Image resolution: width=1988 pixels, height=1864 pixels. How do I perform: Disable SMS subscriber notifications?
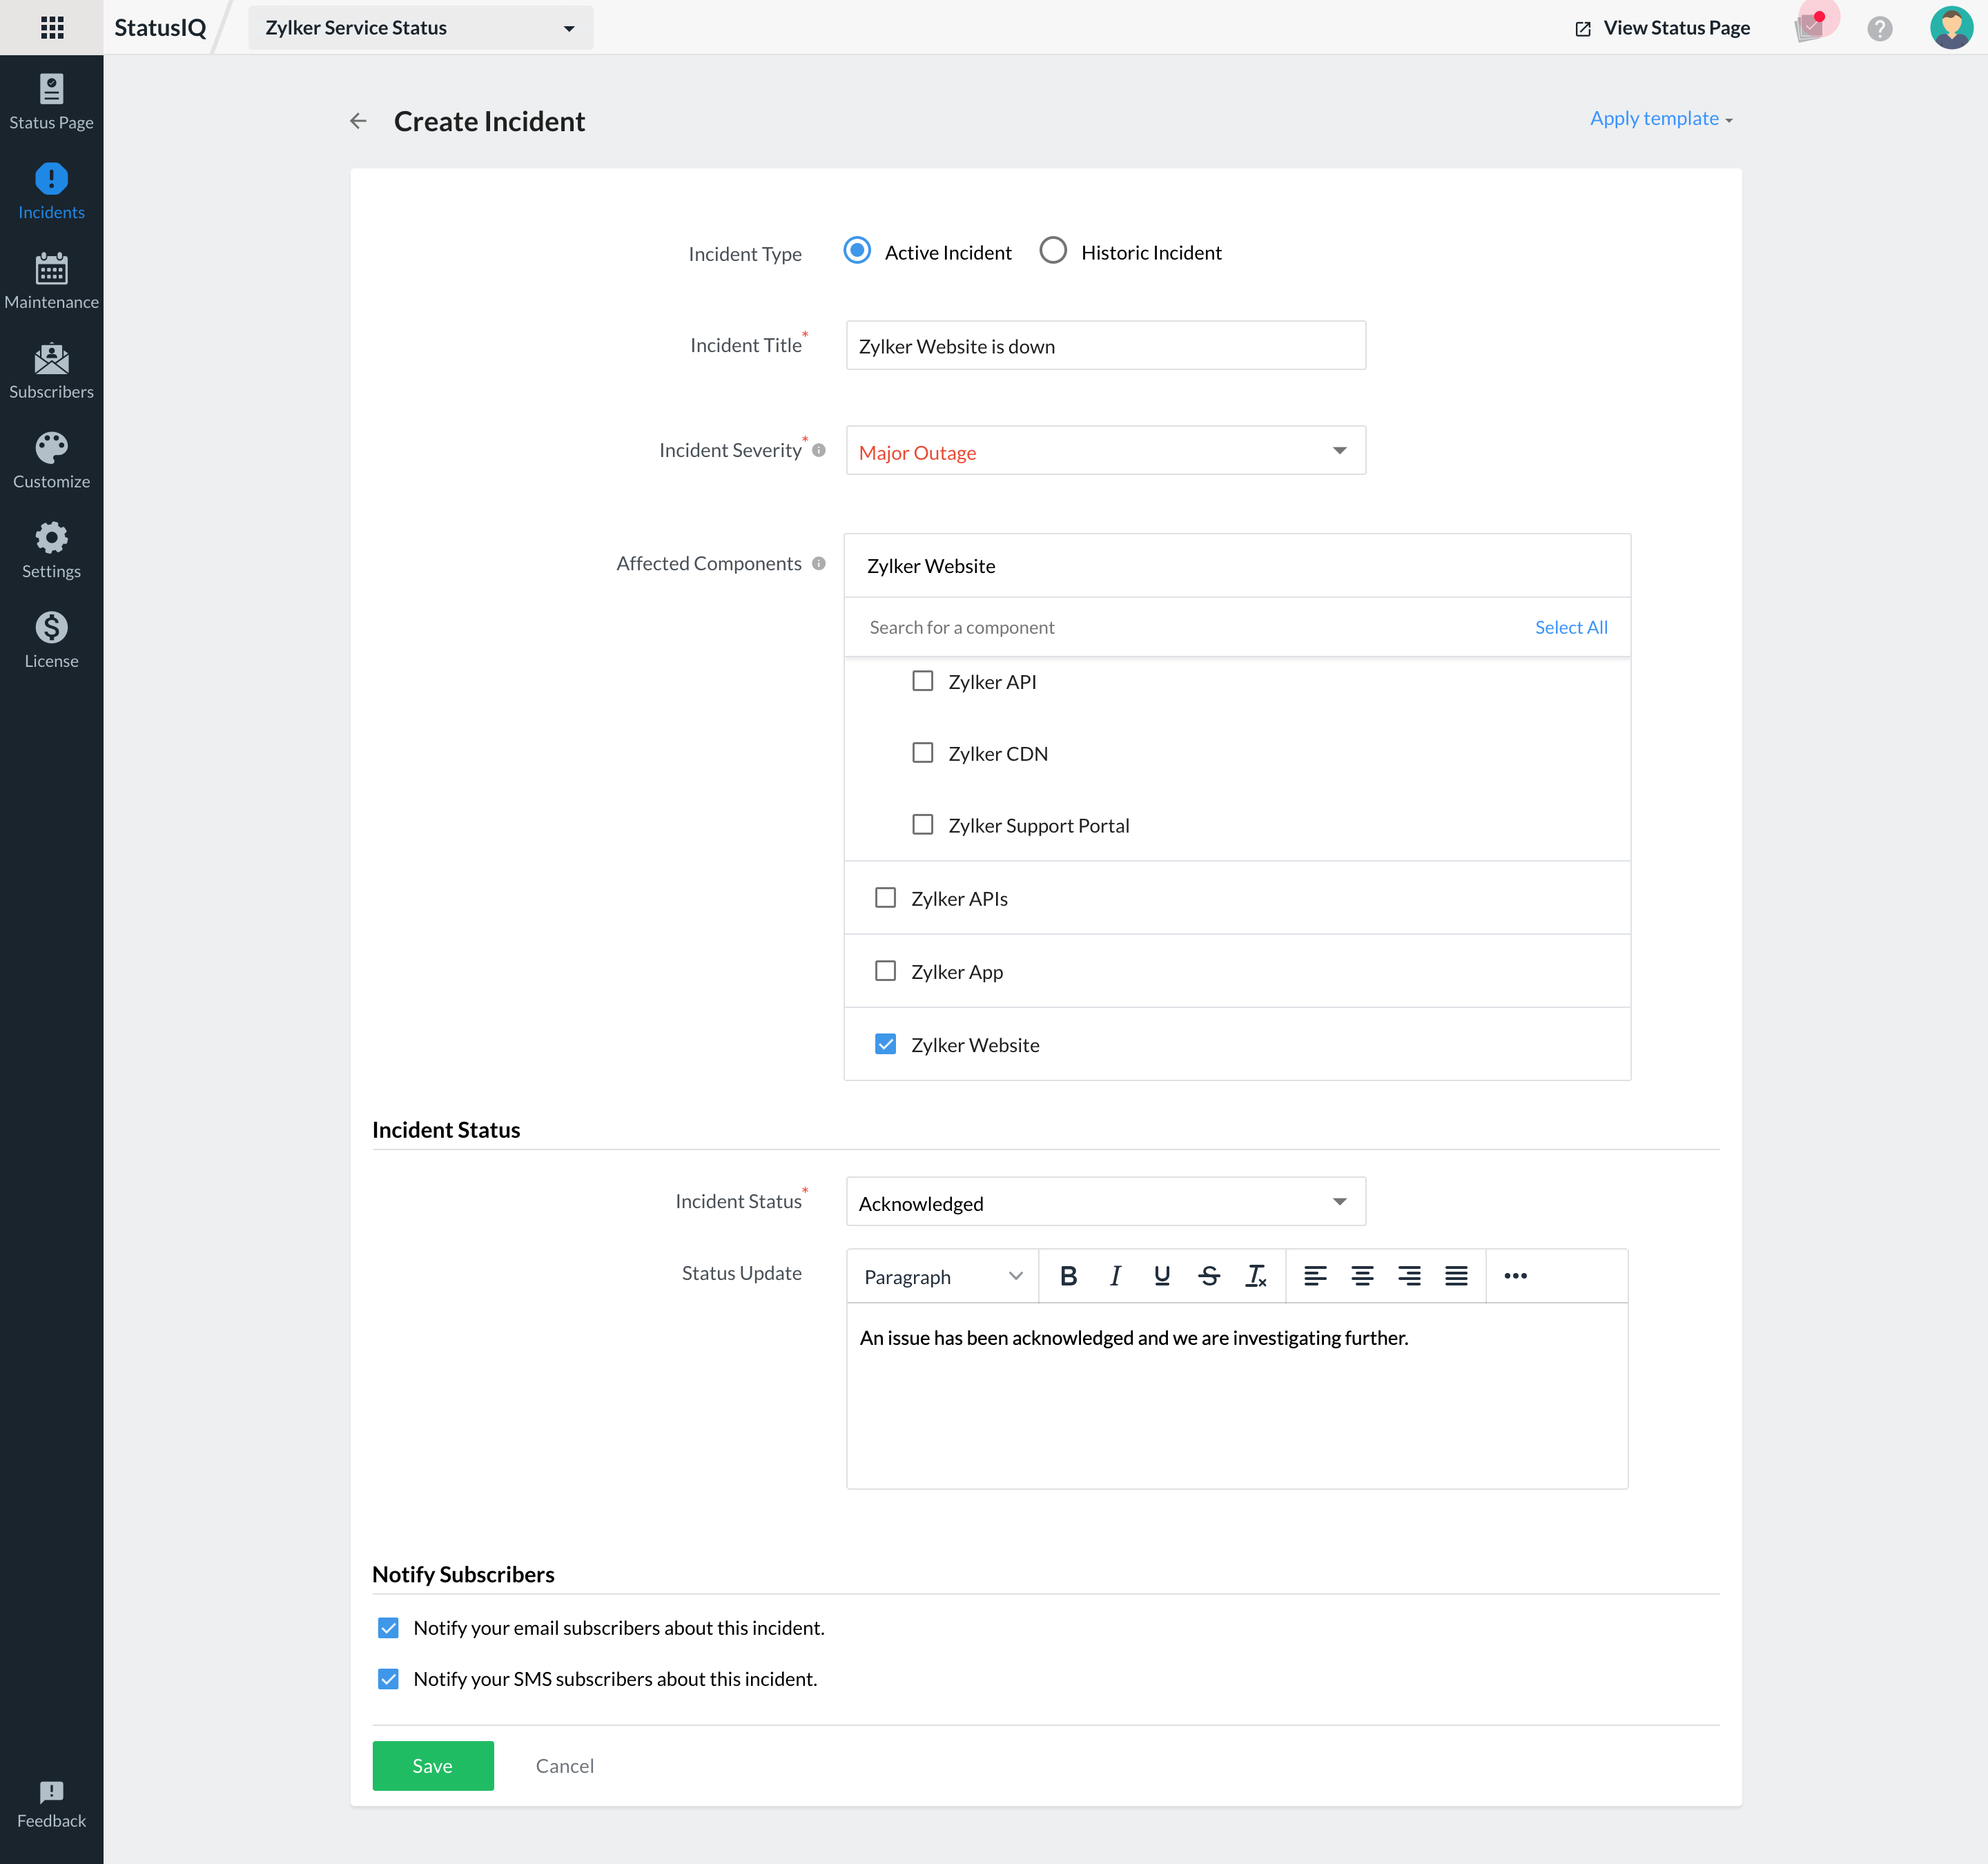388,1679
